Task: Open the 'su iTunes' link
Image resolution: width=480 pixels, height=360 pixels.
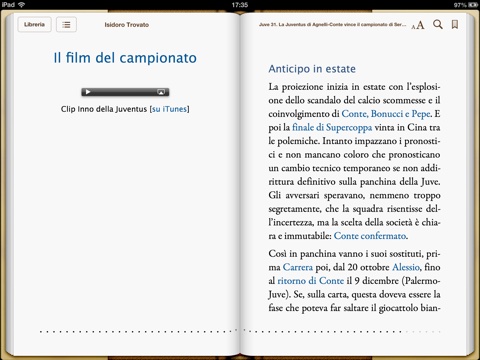Action: click(169, 109)
